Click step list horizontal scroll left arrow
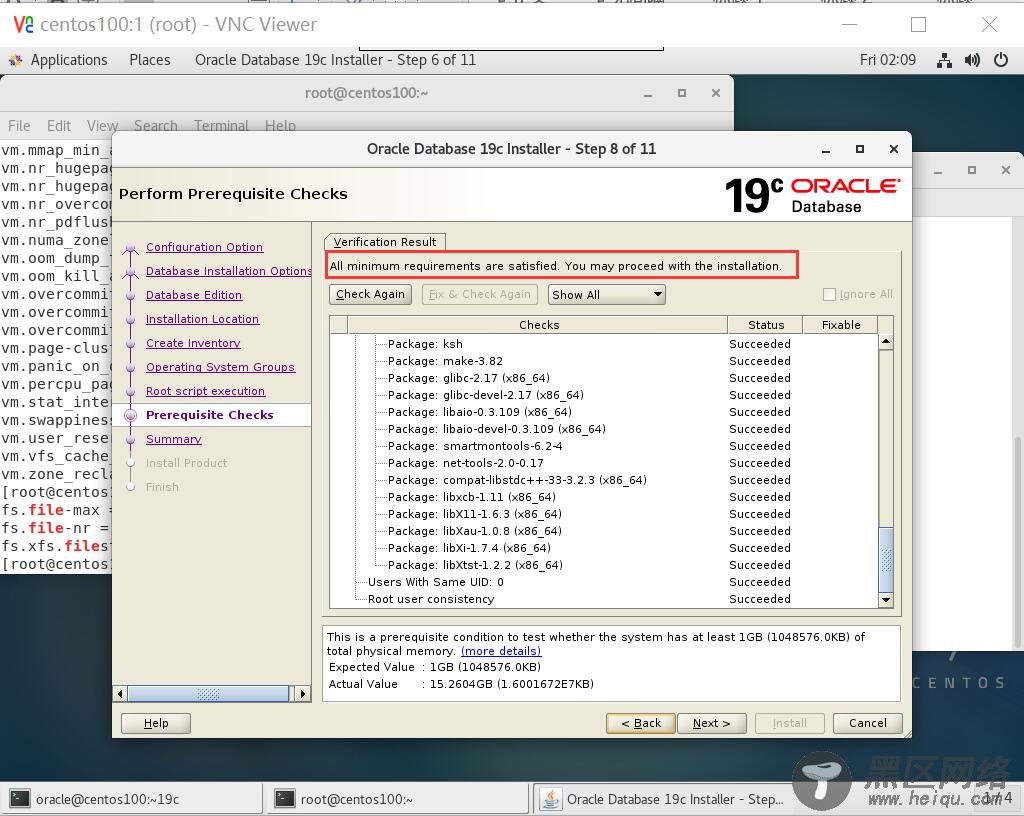Viewport: 1024px width, 816px height. [120, 693]
